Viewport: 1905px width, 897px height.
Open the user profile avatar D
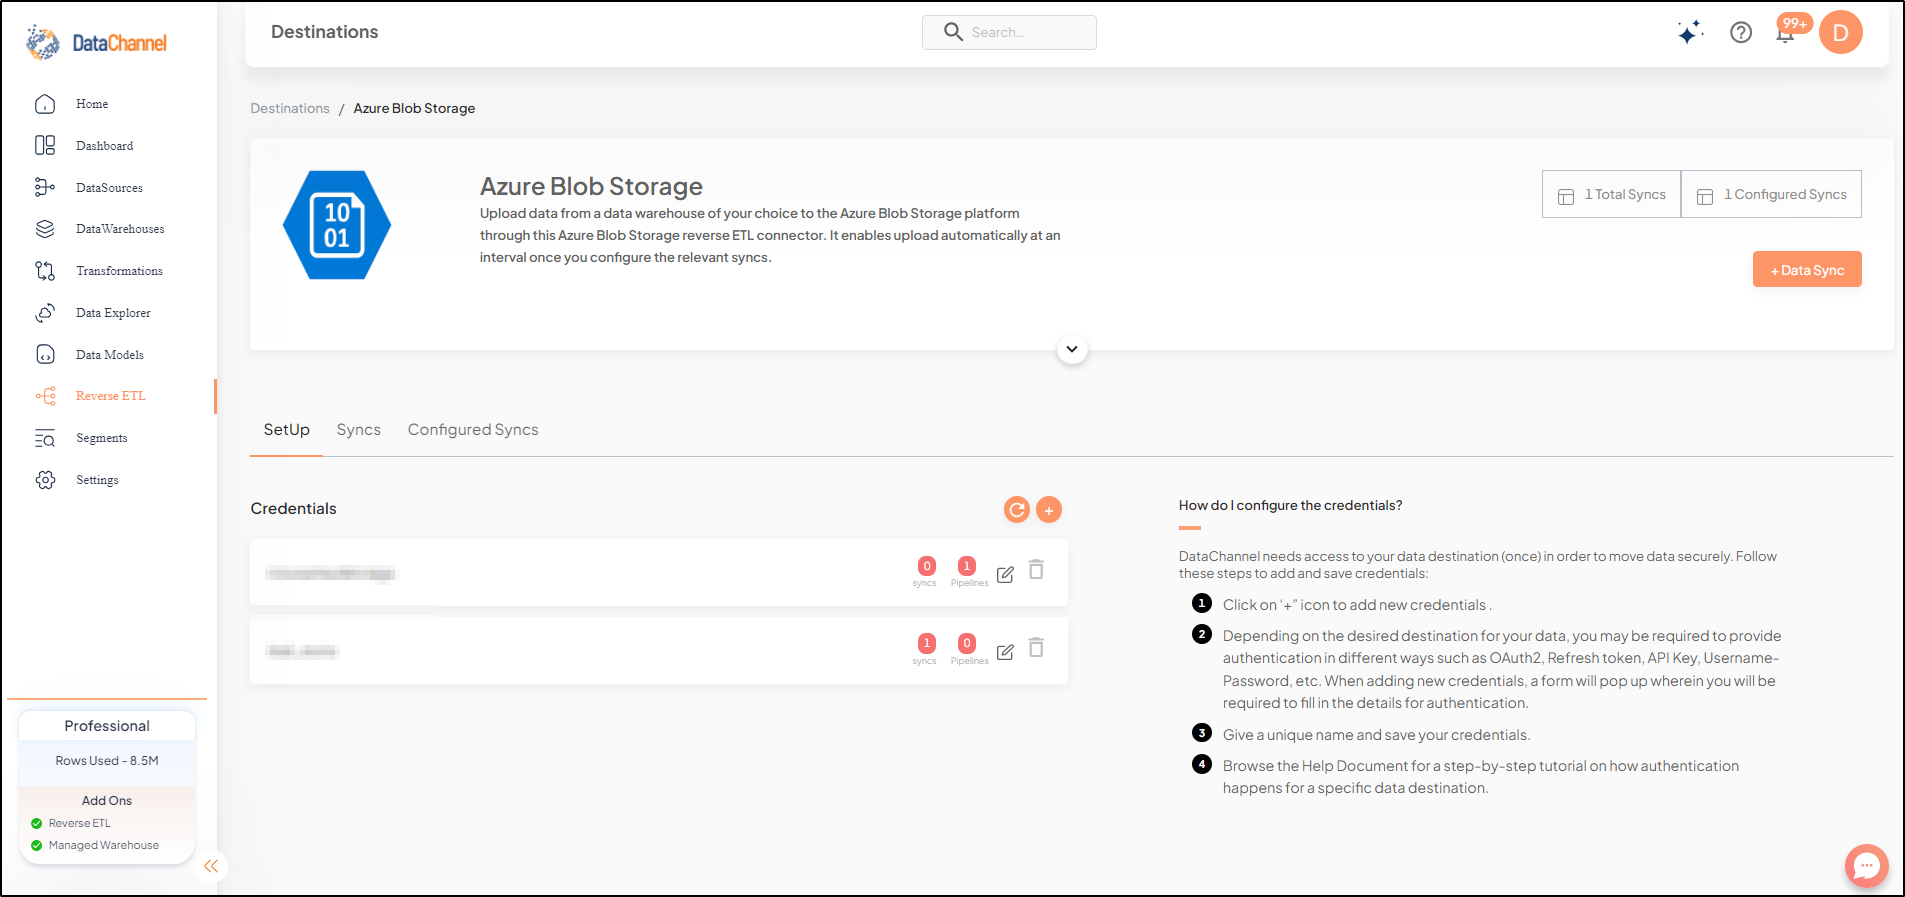pos(1841,32)
